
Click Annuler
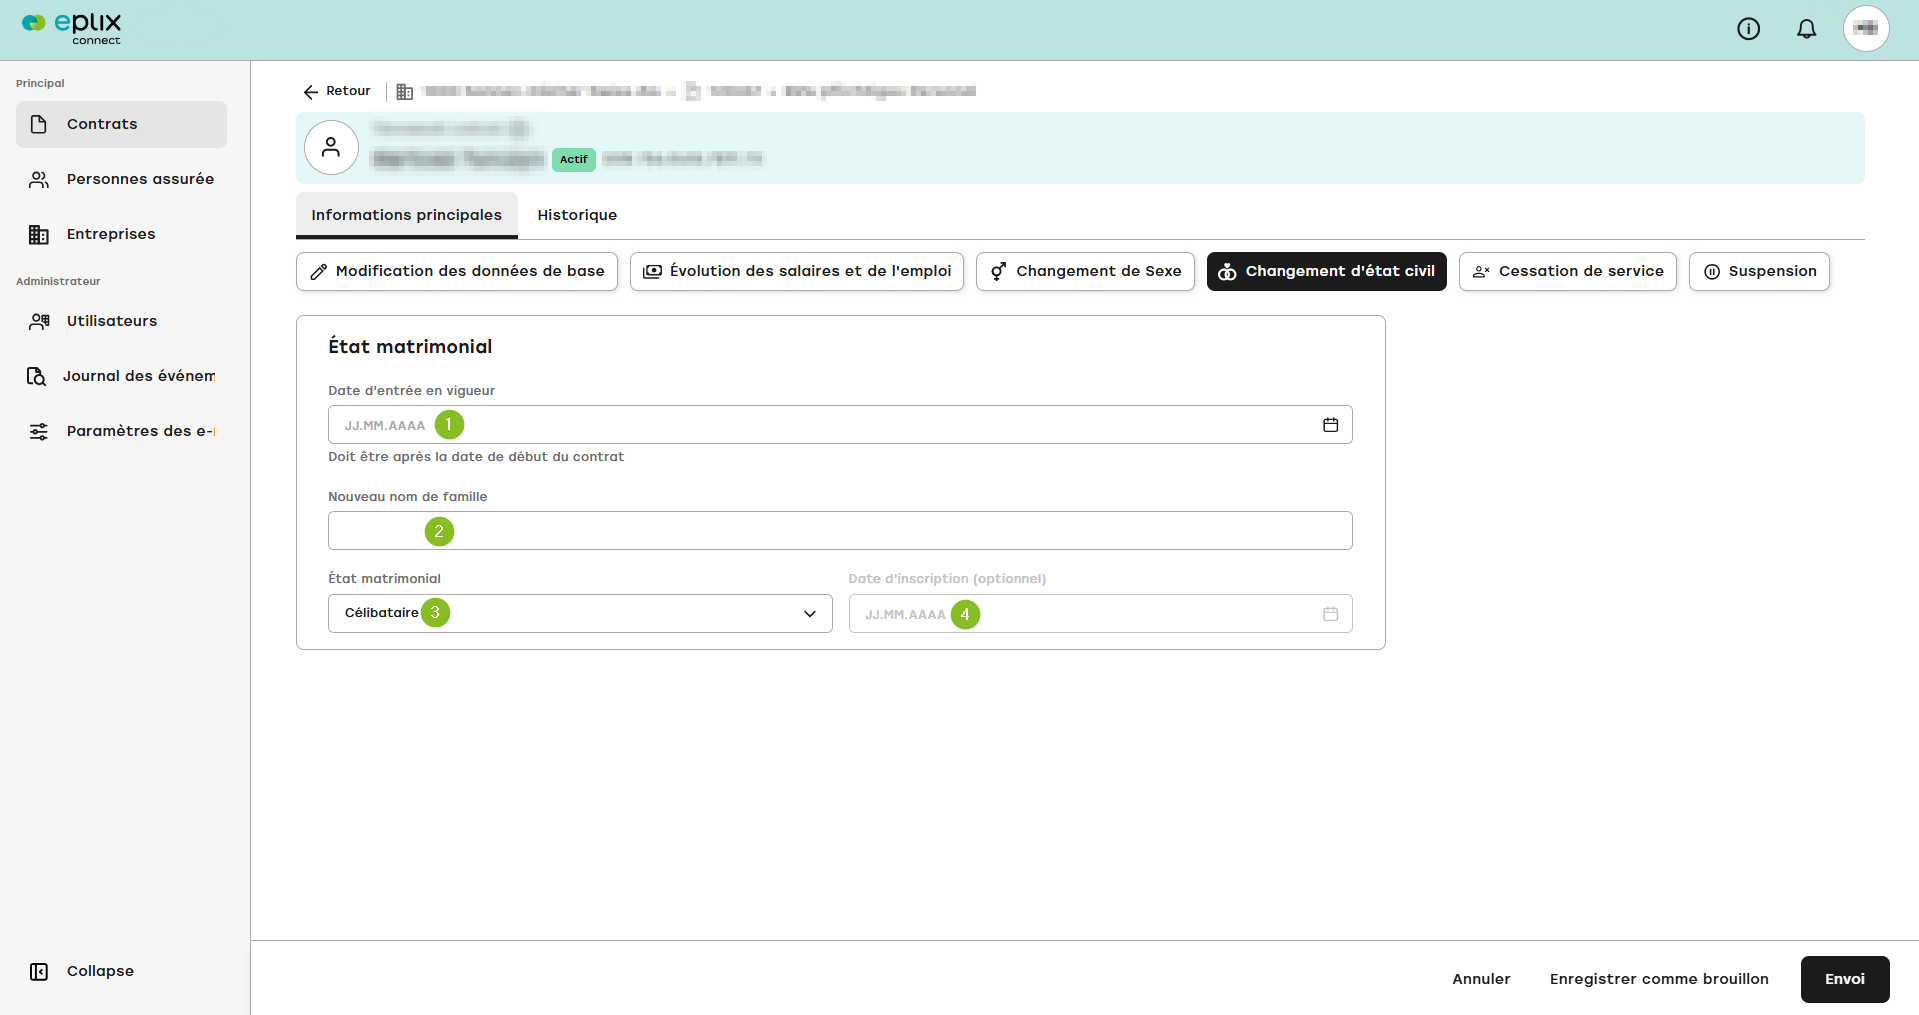[1481, 979]
